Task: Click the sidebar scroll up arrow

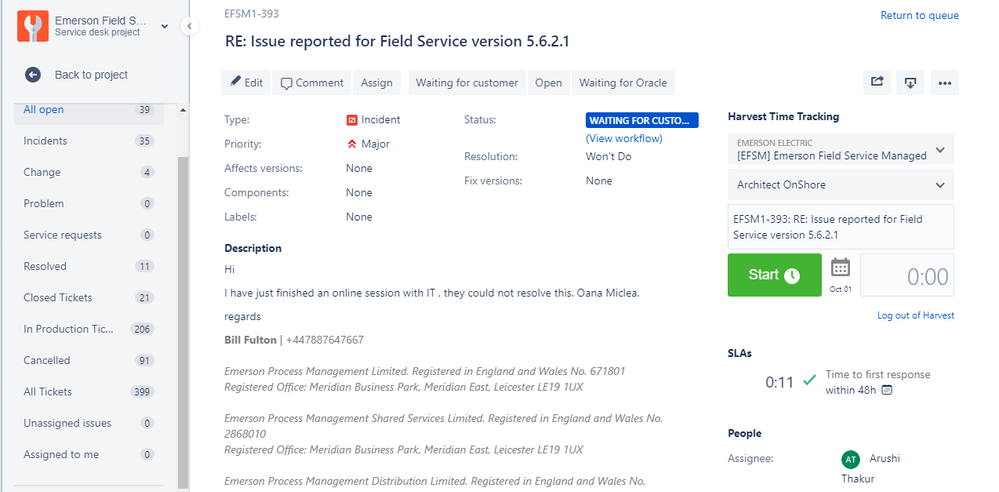Action: click(183, 110)
